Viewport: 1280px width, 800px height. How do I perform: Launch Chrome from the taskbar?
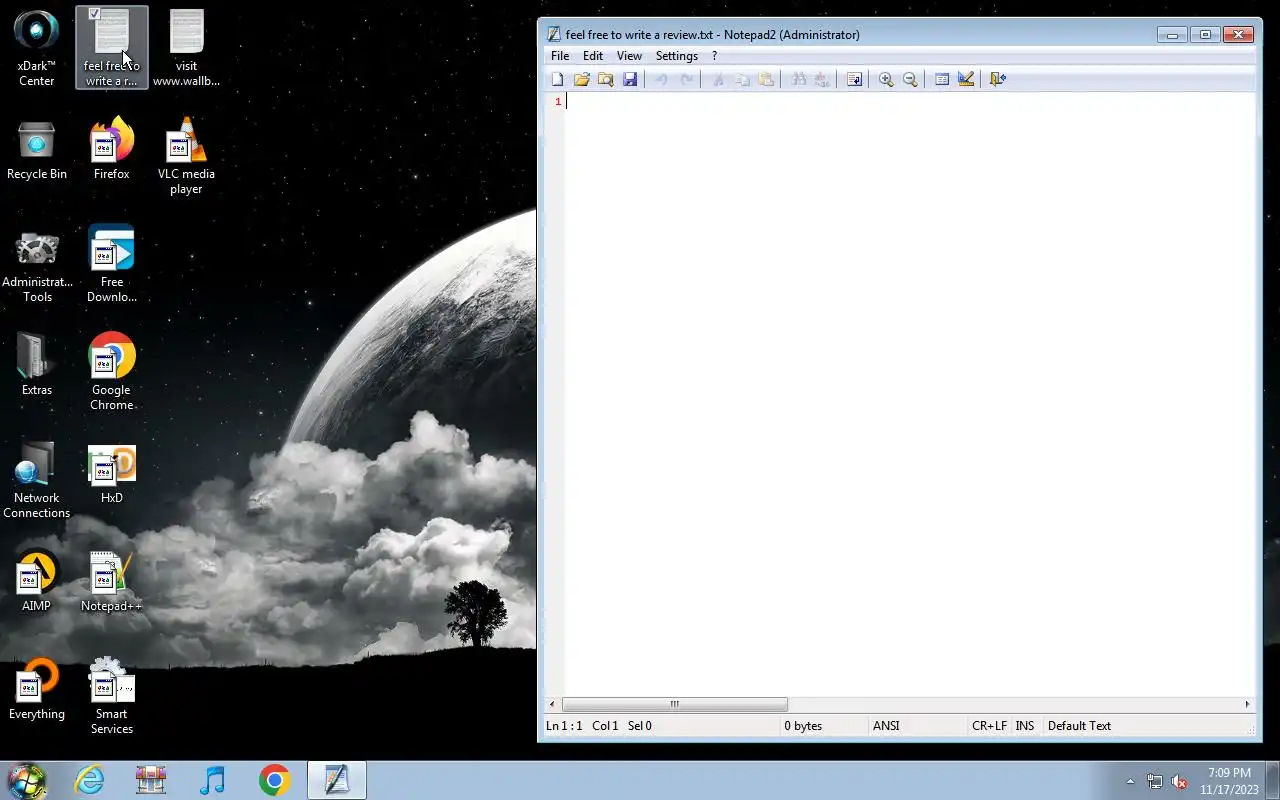(274, 780)
